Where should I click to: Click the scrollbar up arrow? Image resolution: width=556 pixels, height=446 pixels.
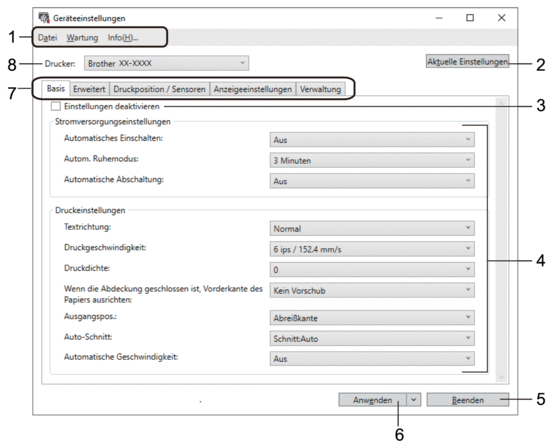[501, 104]
